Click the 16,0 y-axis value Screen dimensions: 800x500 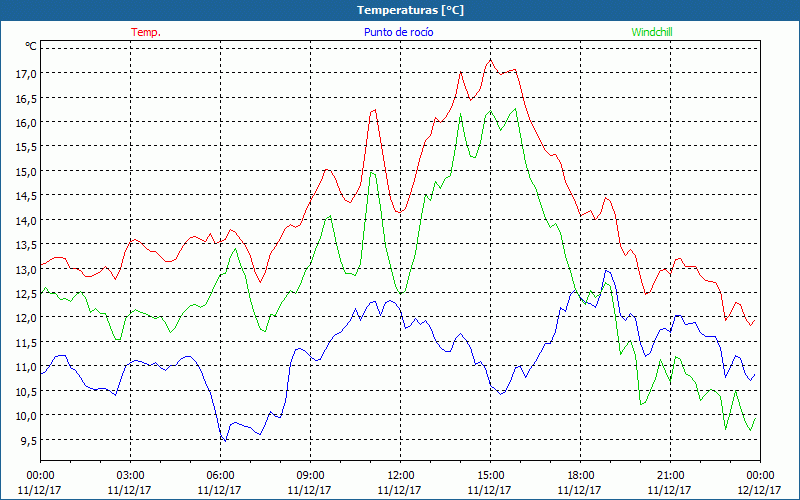26,122
